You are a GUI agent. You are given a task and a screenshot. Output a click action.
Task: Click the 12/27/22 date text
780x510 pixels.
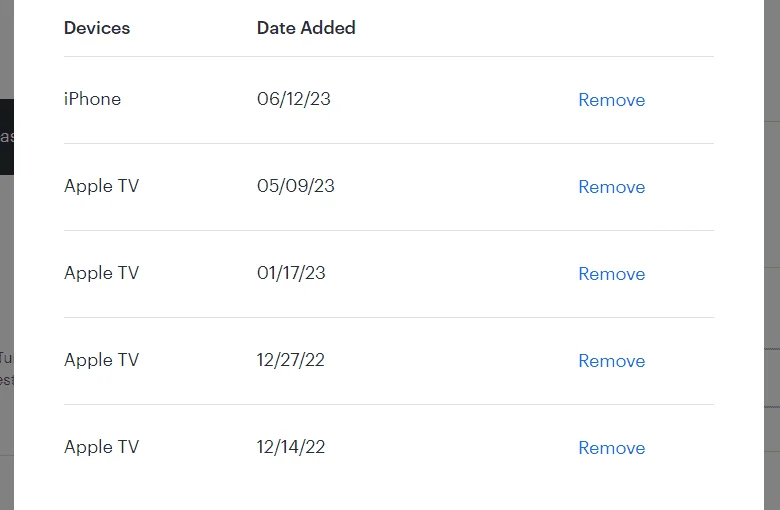(291, 360)
